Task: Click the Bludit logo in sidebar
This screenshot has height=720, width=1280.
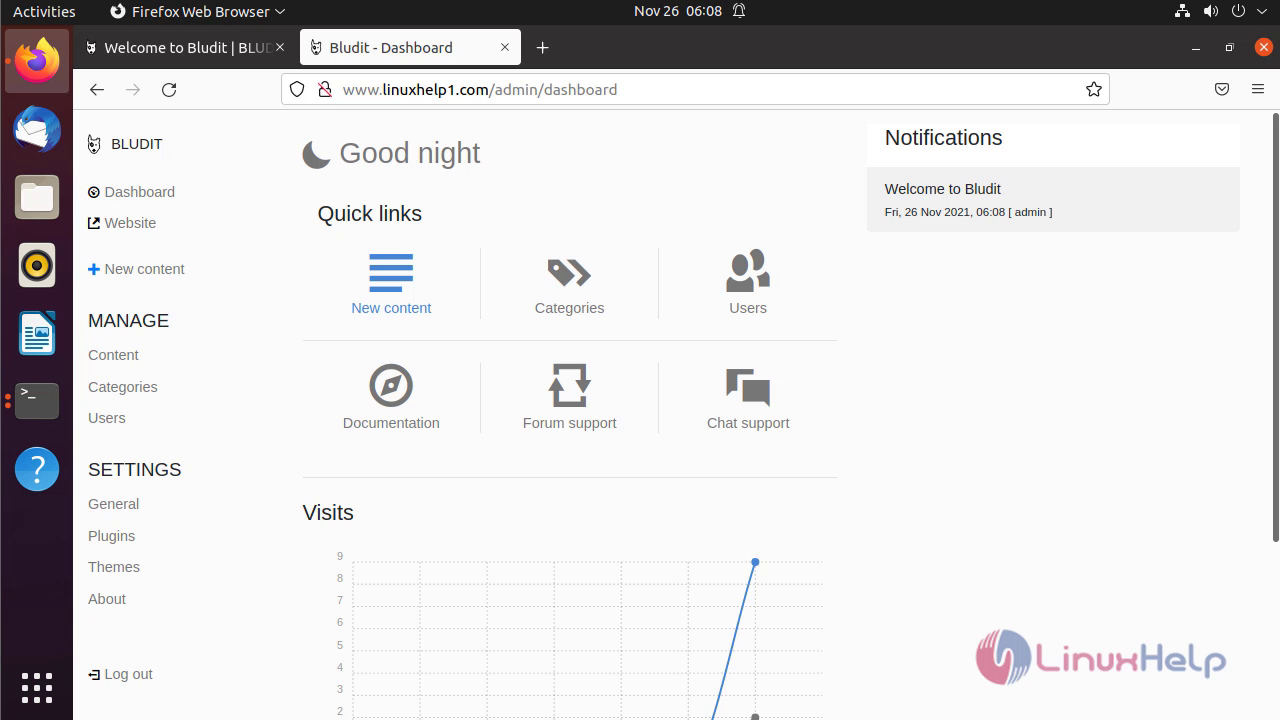Action: pos(94,144)
